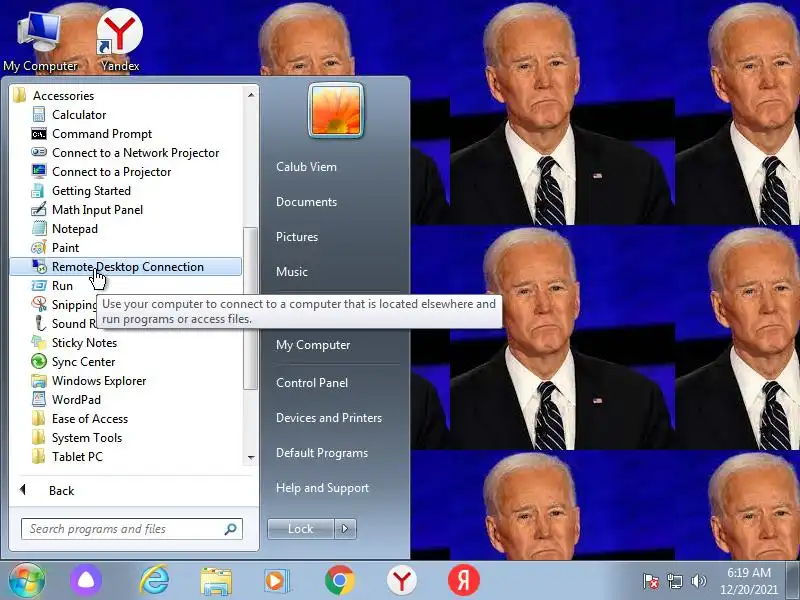Open Pictures from Start menu
The height and width of the screenshot is (600, 800).
(296, 237)
